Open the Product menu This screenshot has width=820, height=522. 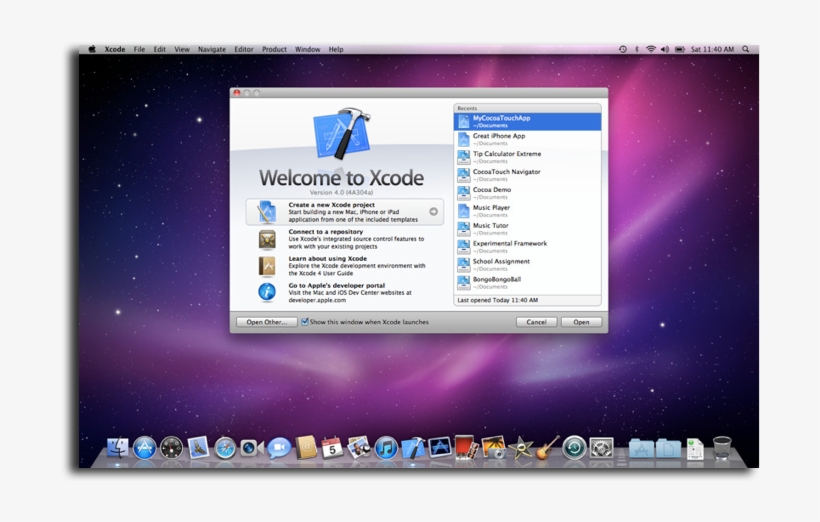click(x=274, y=49)
